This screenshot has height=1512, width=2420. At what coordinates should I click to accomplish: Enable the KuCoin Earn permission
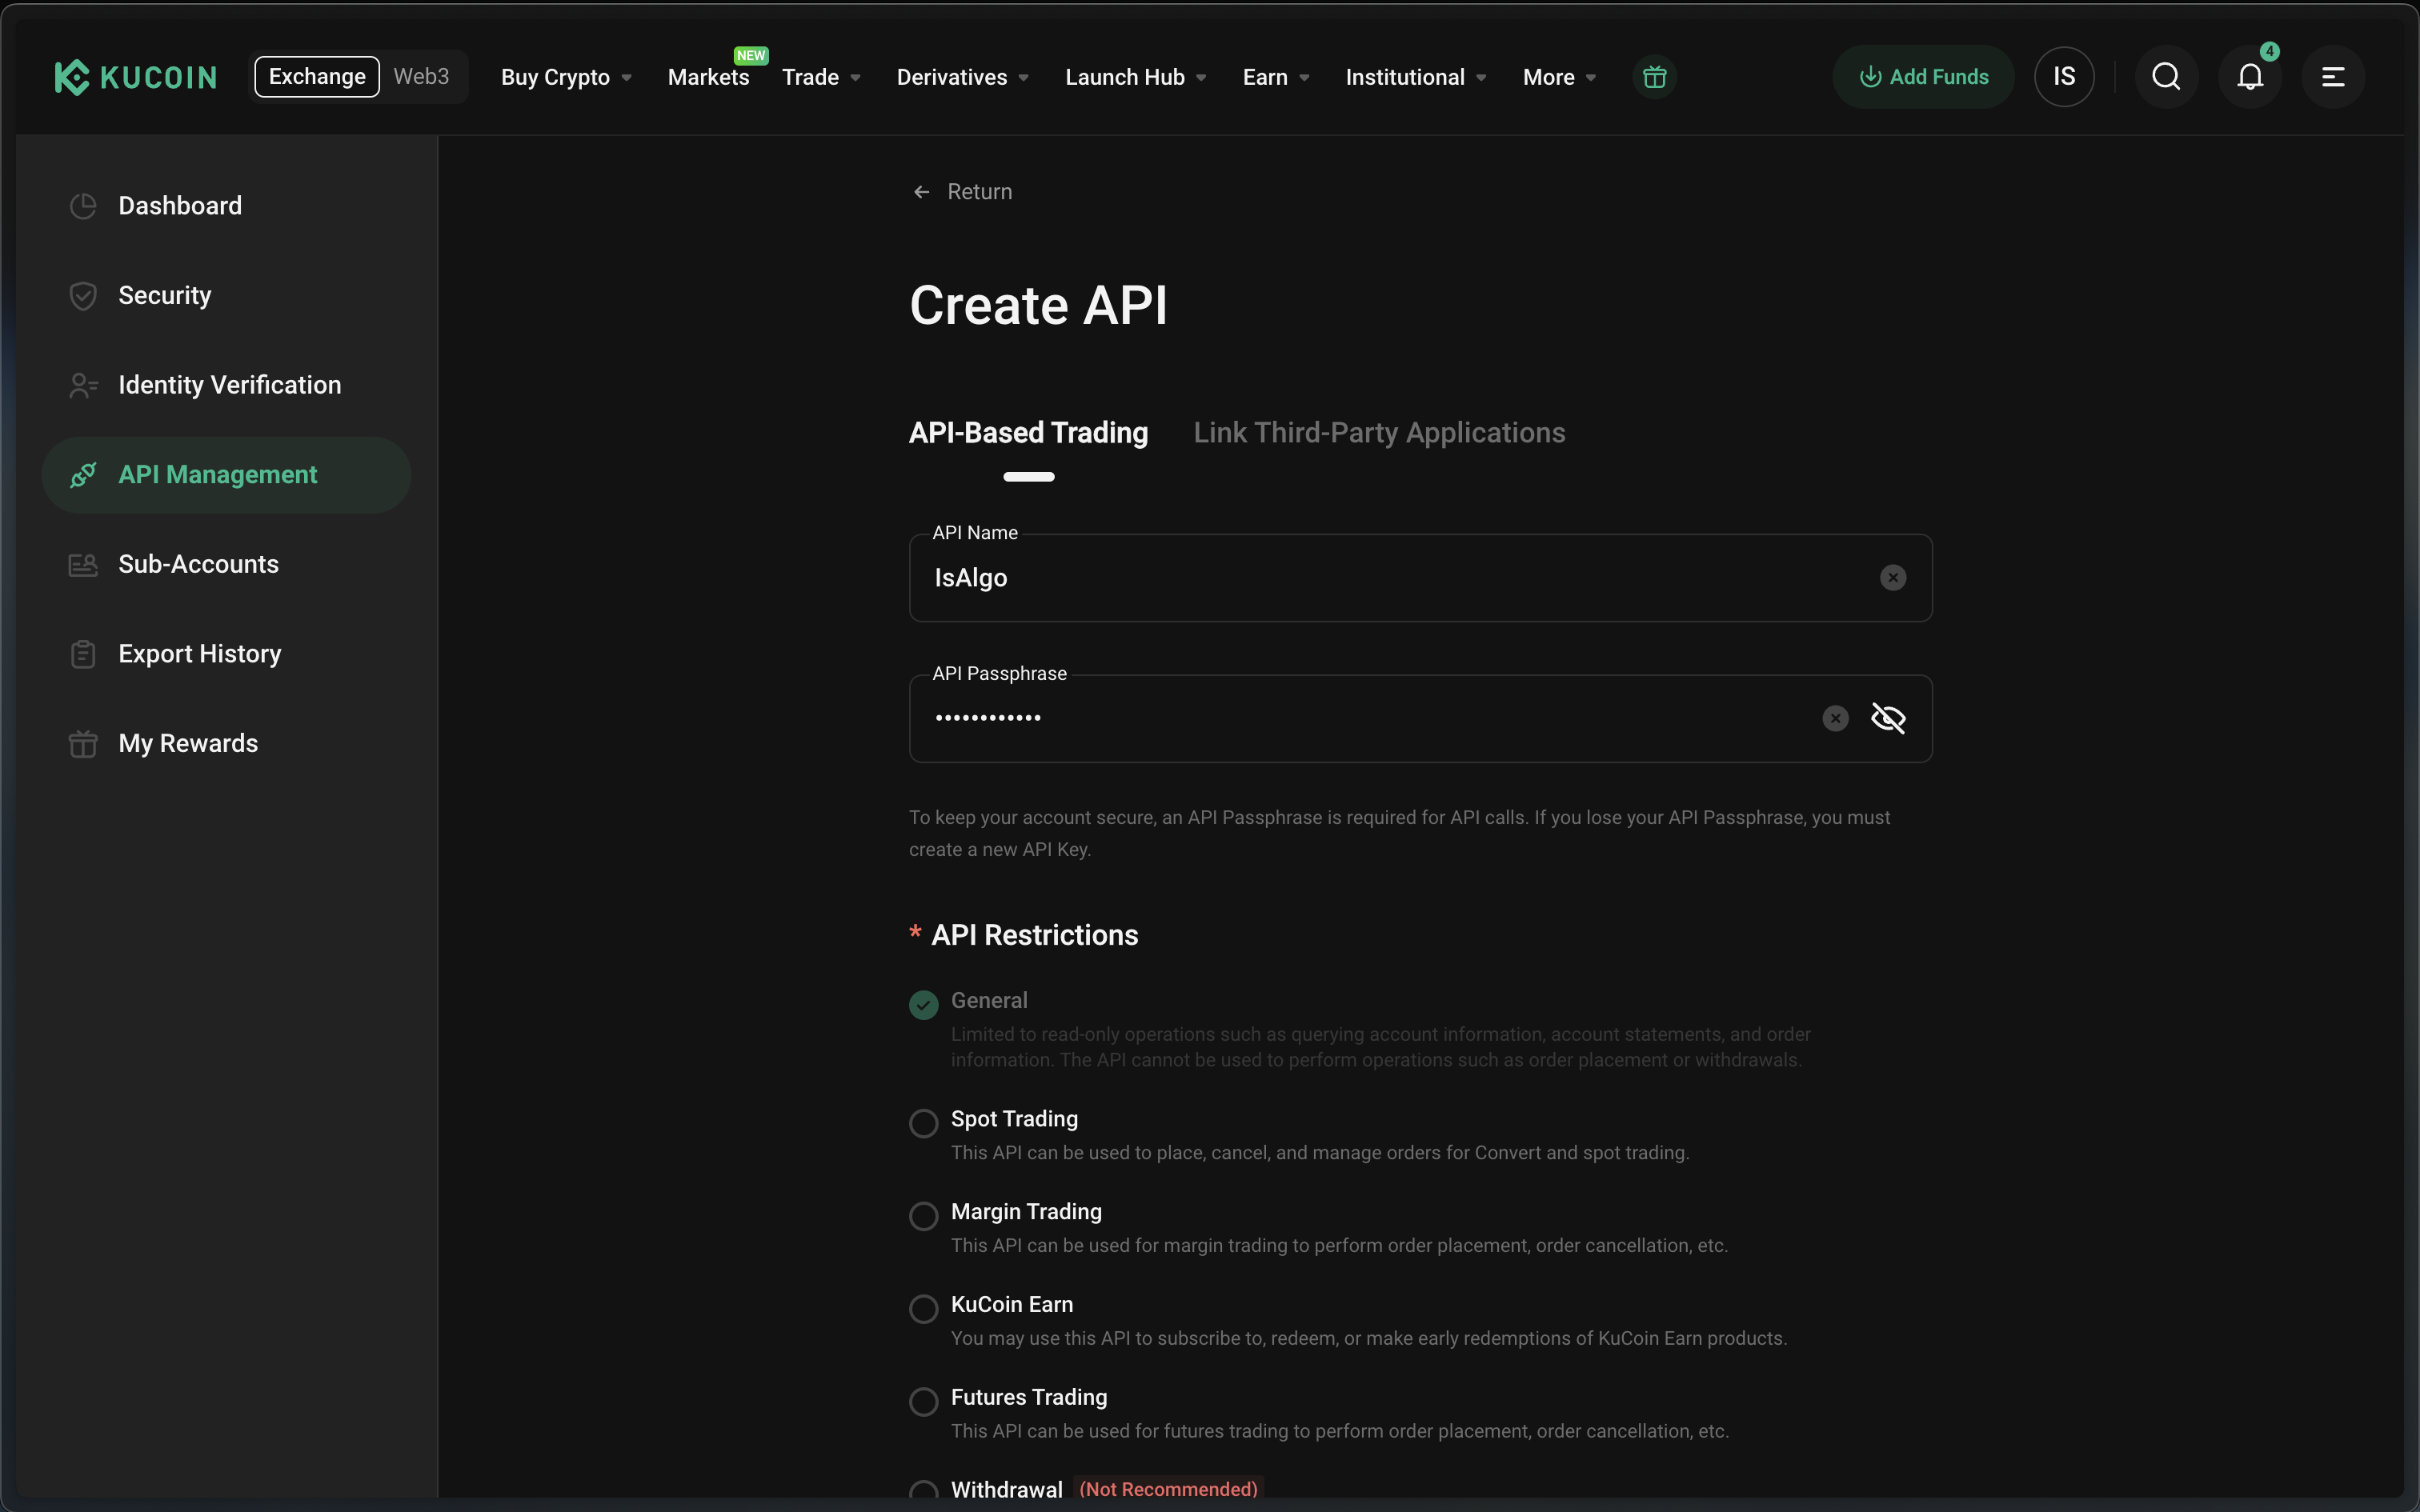click(923, 1308)
